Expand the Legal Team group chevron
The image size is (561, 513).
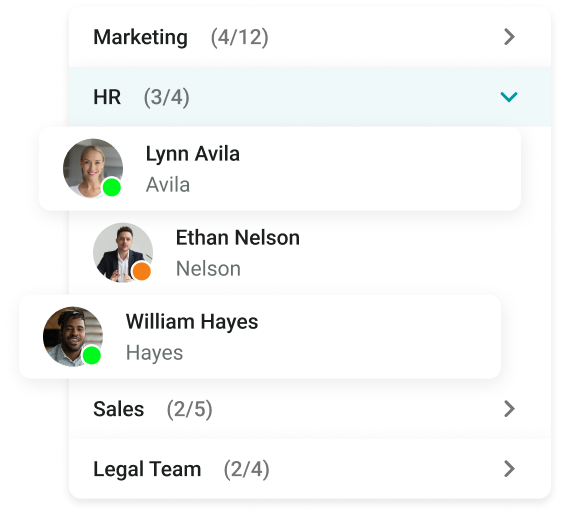pos(509,469)
